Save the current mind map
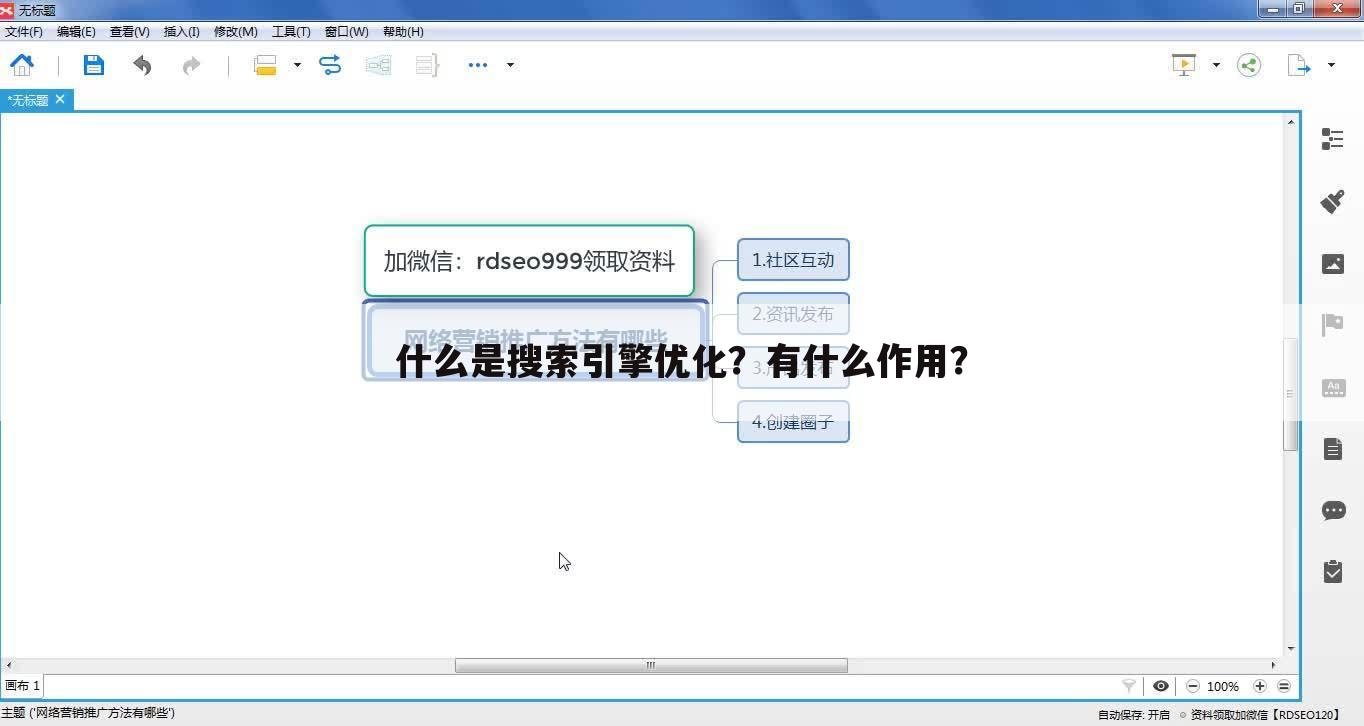The image size is (1364, 726). point(93,65)
